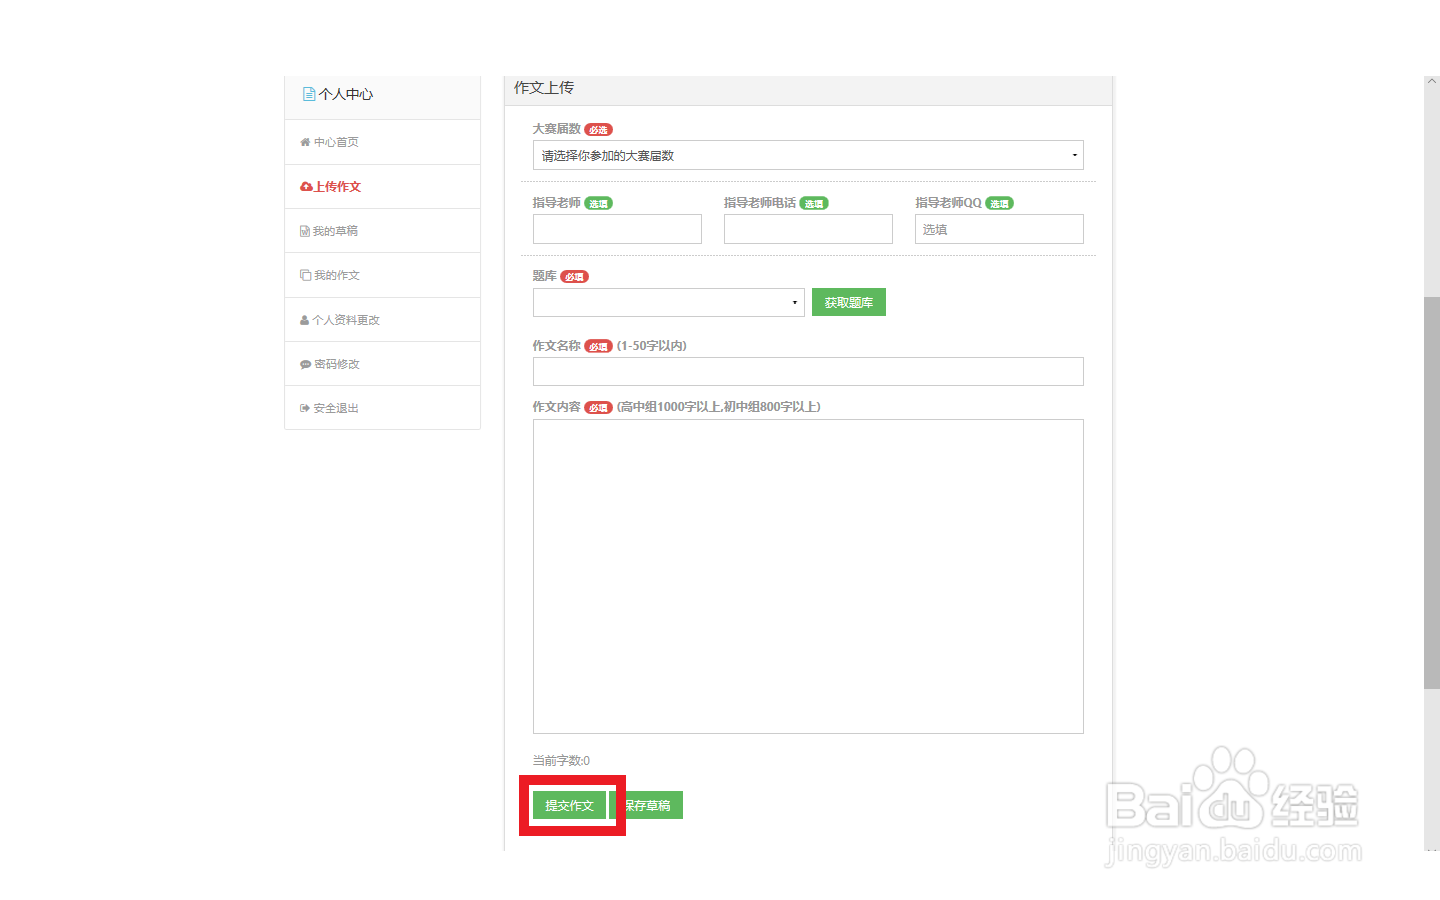
Task: Click the 作文名称 title input box
Action: (807, 371)
